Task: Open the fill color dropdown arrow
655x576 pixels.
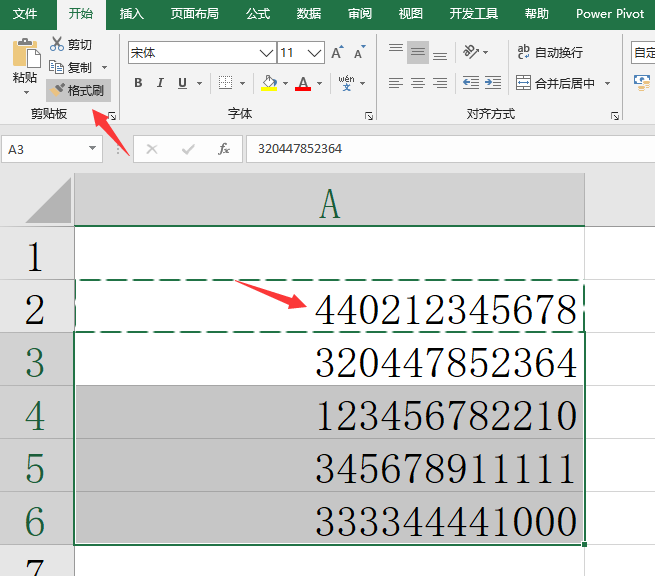Action: [285, 84]
